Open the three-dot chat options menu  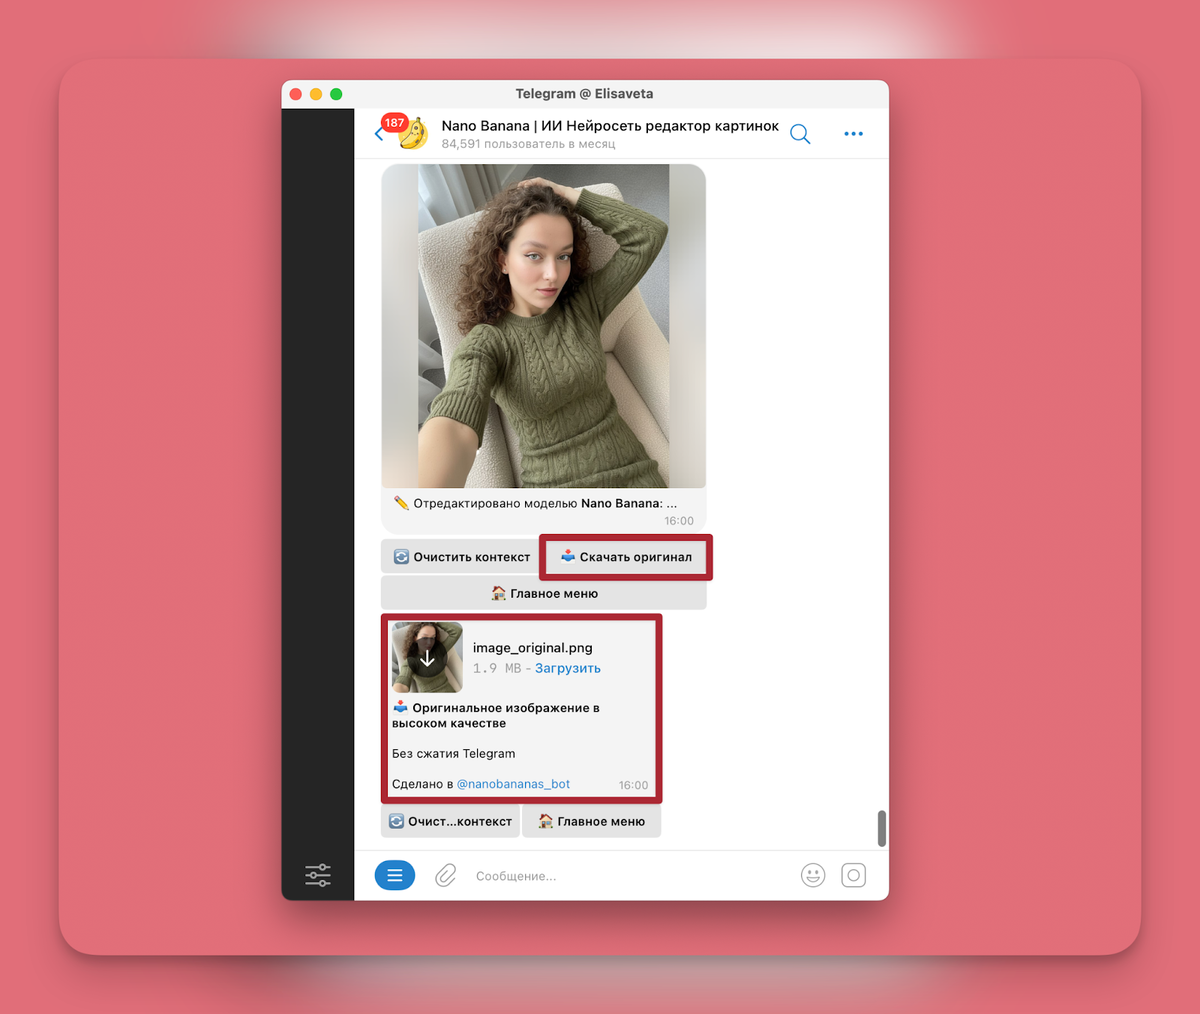tap(853, 134)
